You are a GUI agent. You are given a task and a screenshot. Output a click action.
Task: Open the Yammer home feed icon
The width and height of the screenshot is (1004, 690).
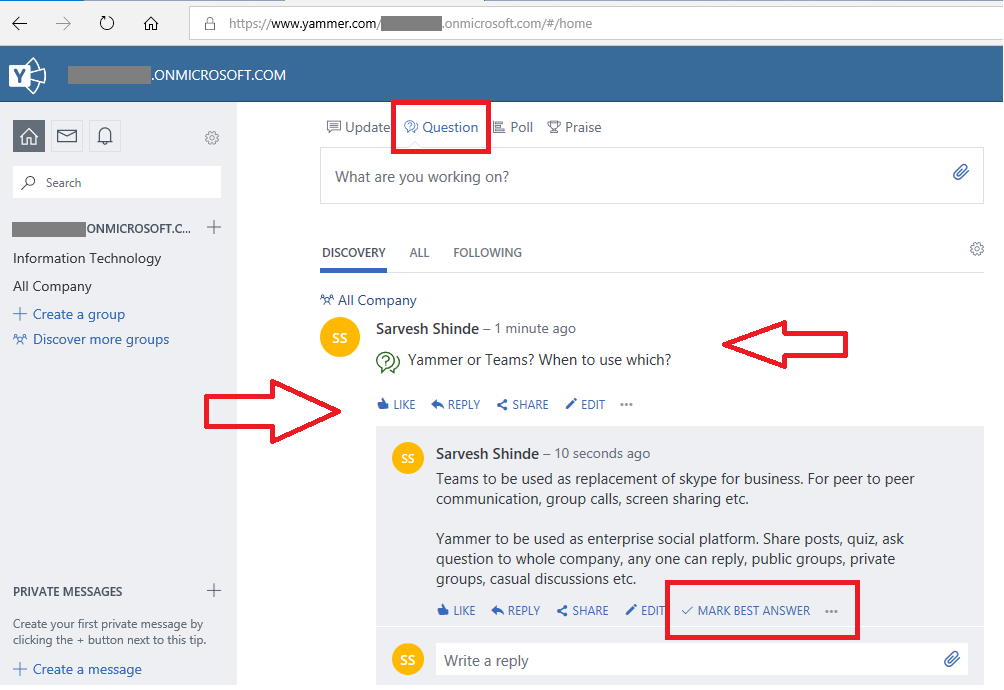pyautogui.click(x=28, y=136)
